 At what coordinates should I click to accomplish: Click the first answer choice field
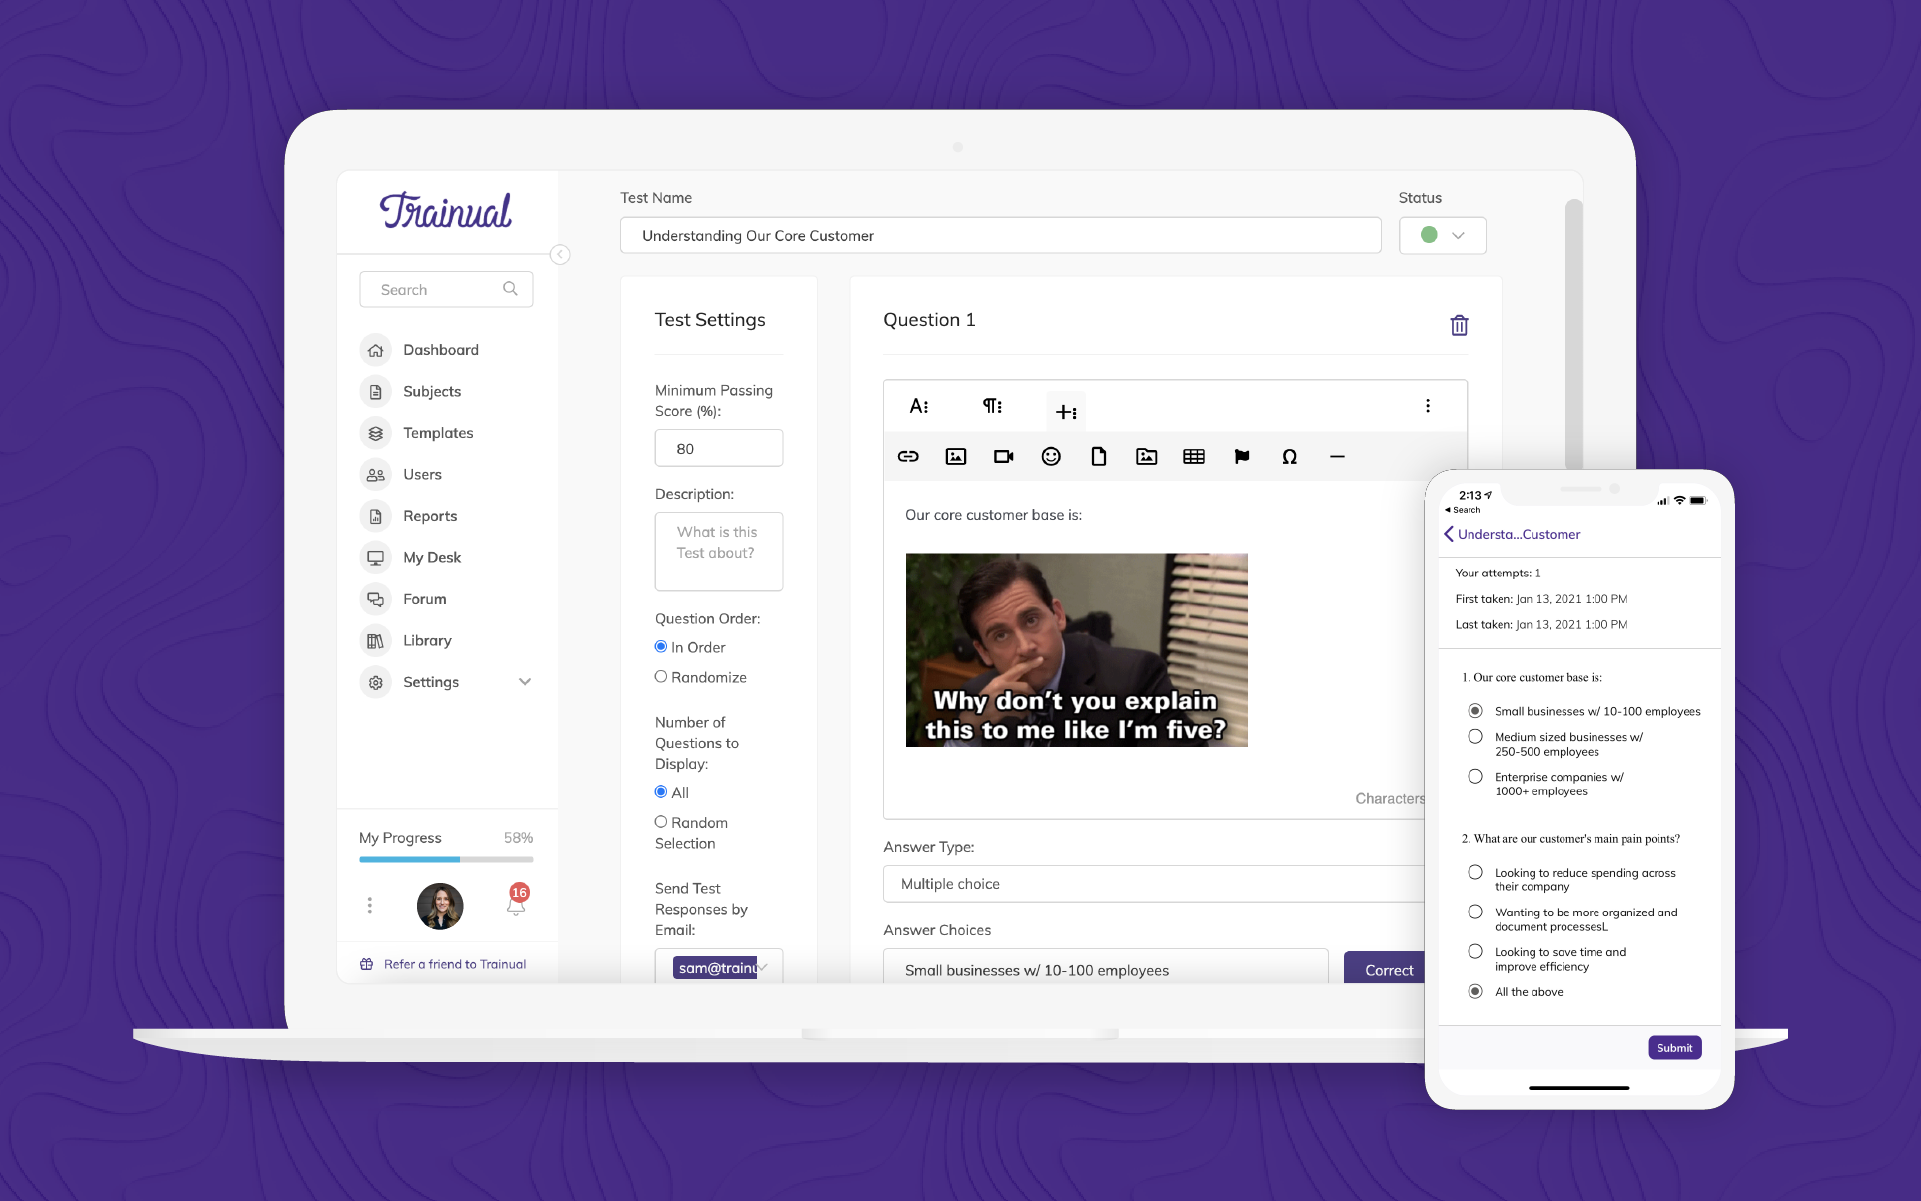pos(1106,968)
